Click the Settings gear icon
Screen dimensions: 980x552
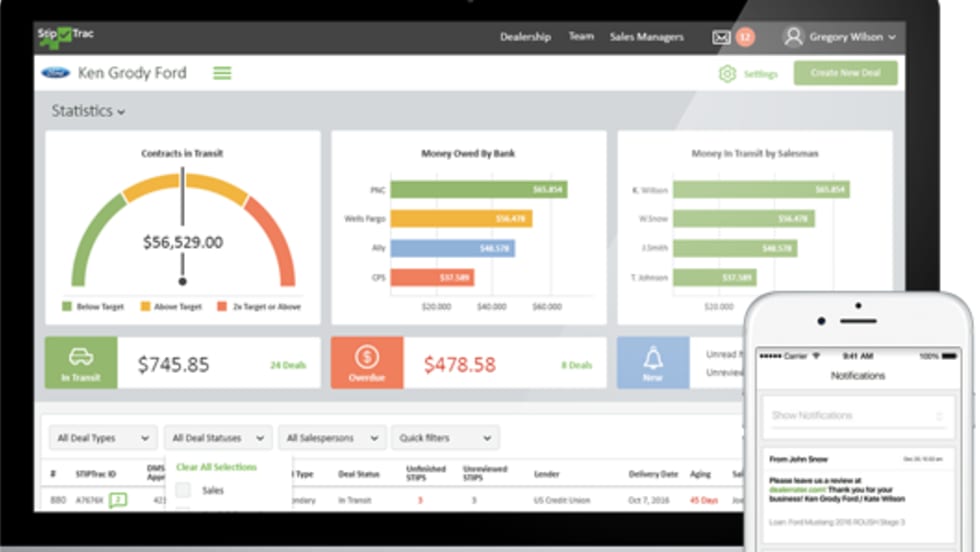pos(727,74)
